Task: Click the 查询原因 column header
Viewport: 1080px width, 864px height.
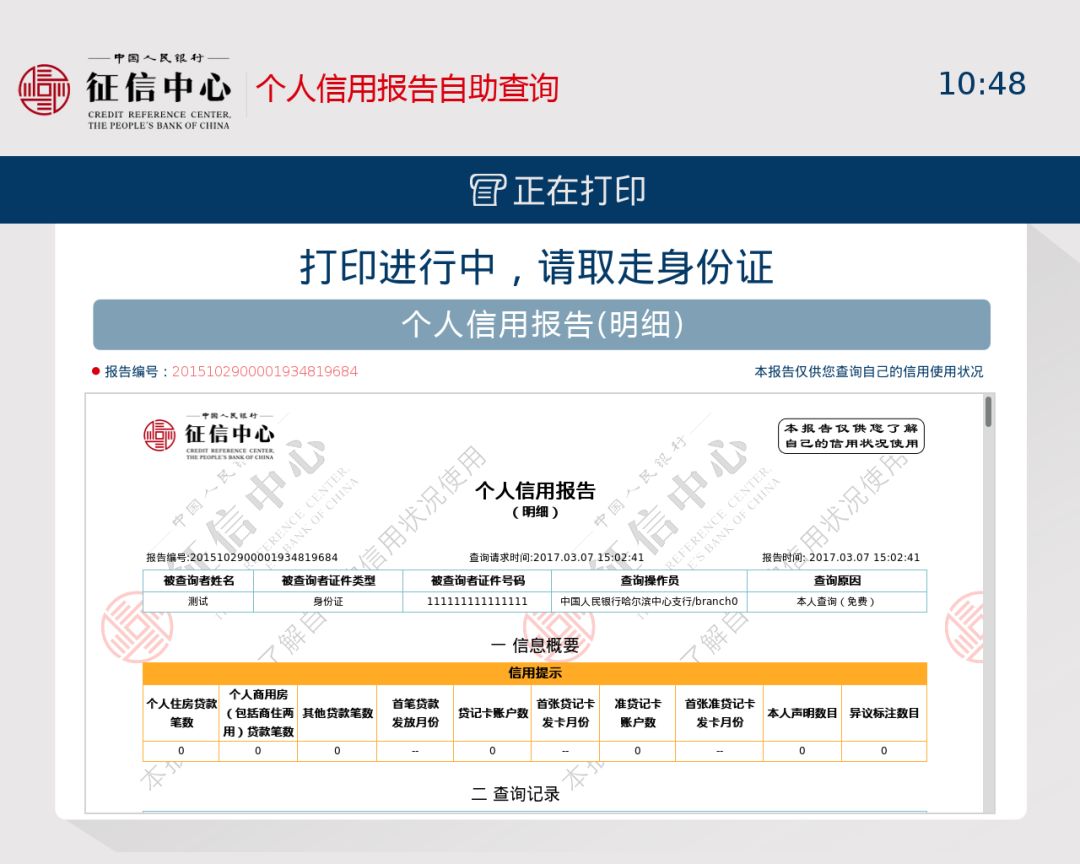Action: click(837, 581)
